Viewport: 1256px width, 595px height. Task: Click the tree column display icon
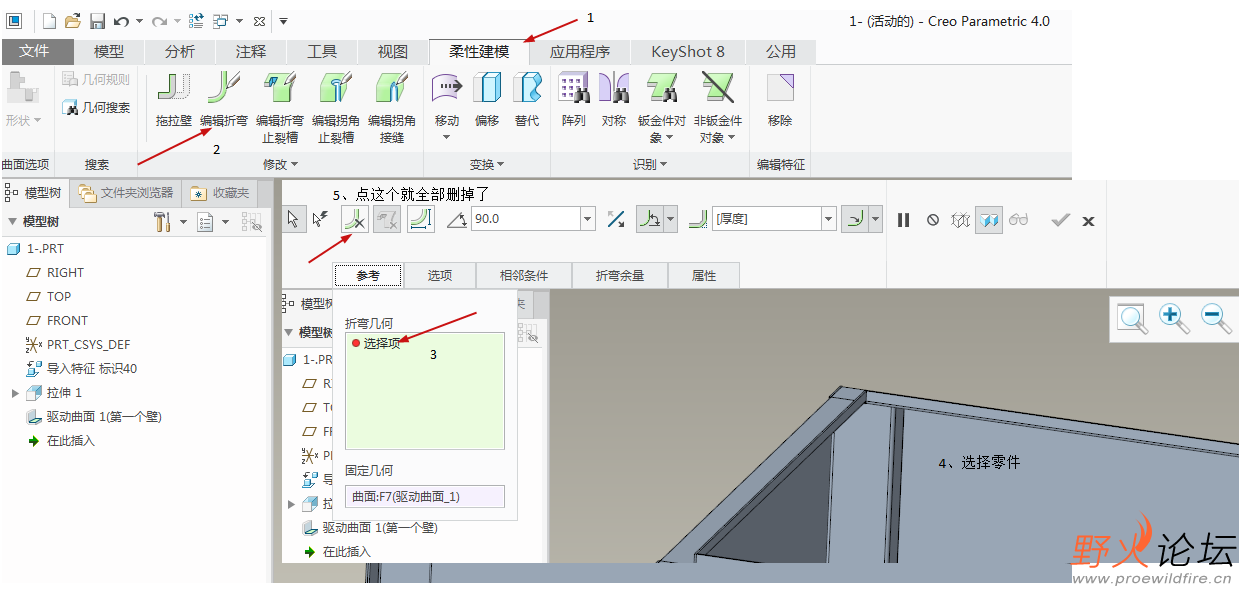(252, 222)
